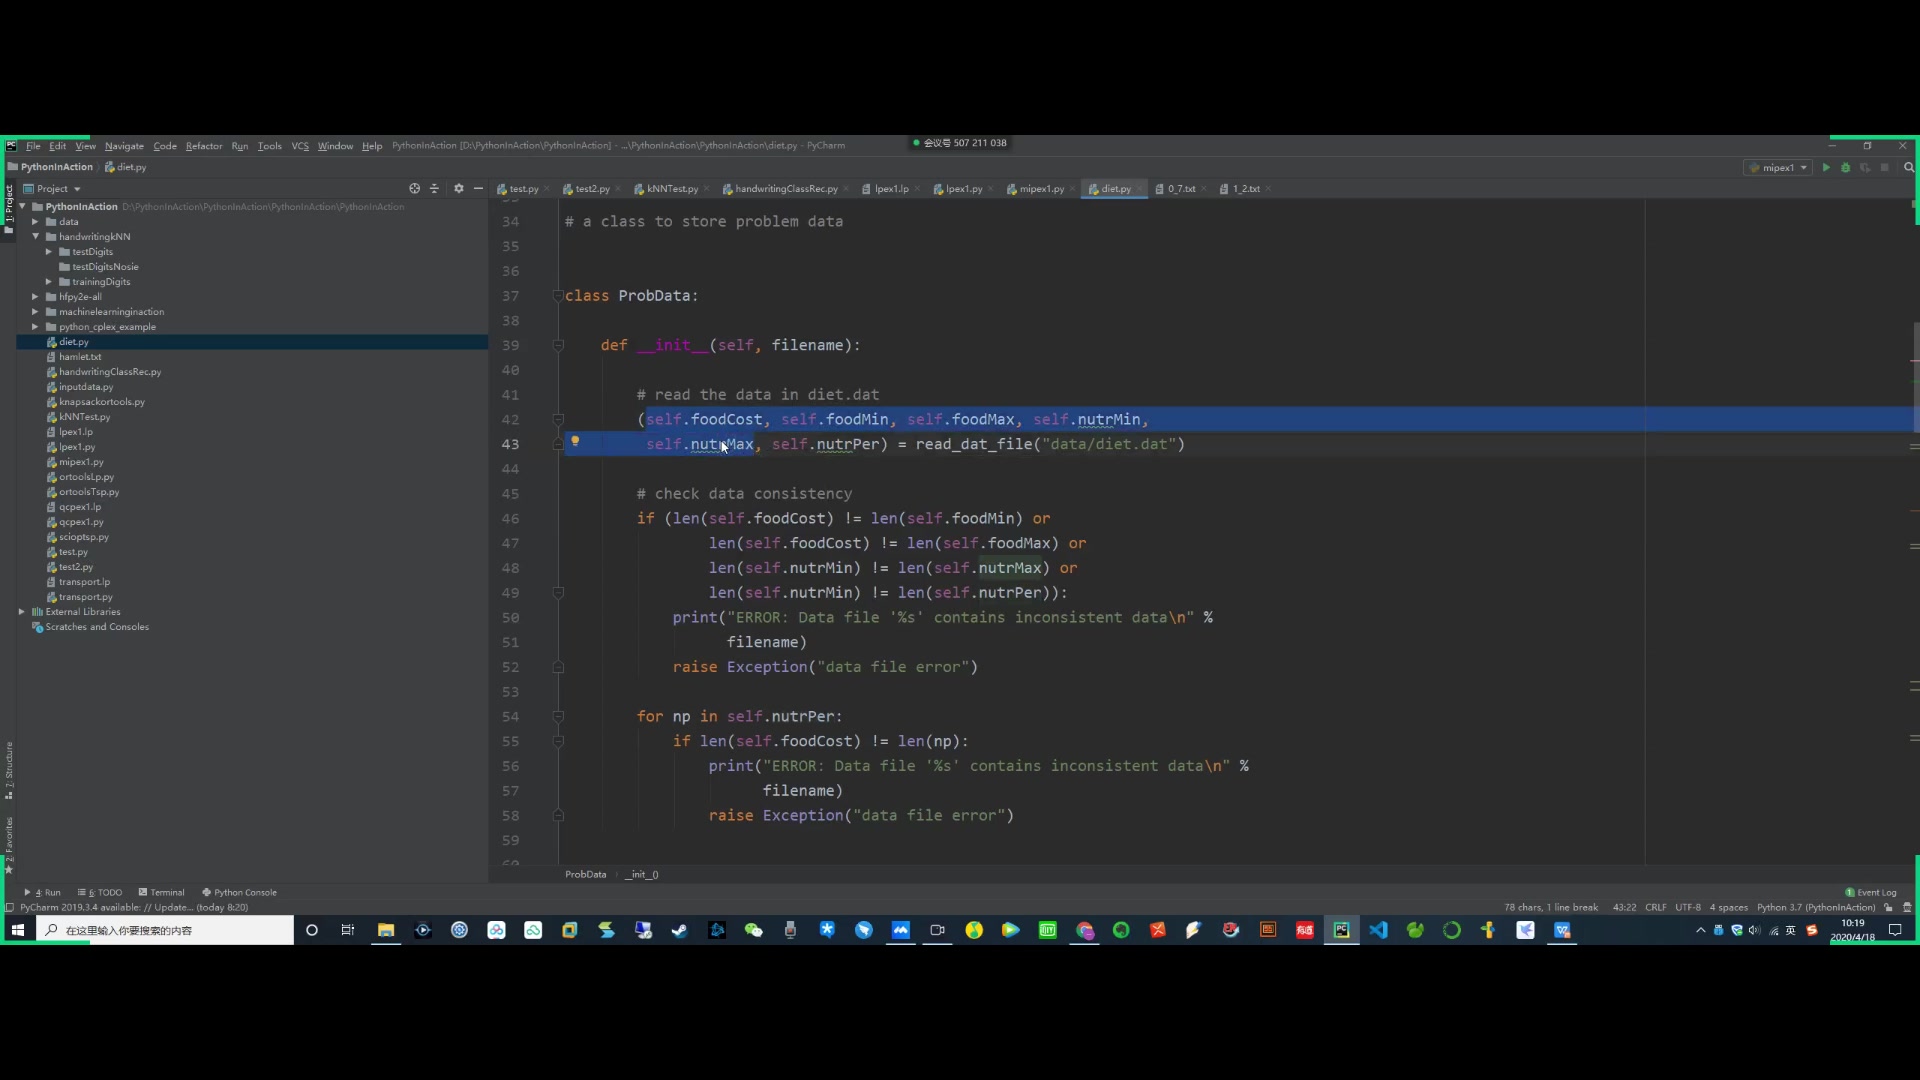The image size is (1920, 1080).
Task: Click ProbData in the editor breadcrumb
Action: [x=585, y=875]
